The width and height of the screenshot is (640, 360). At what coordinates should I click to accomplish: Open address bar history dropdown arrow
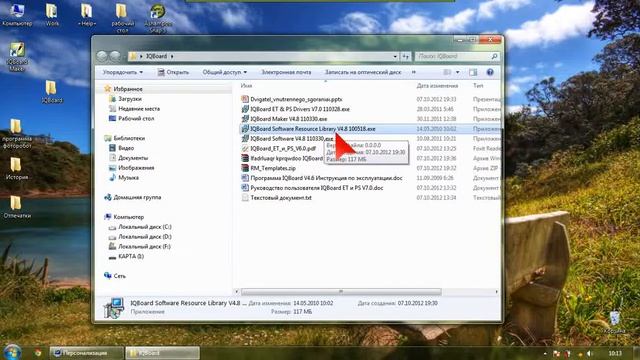[x=395, y=56]
